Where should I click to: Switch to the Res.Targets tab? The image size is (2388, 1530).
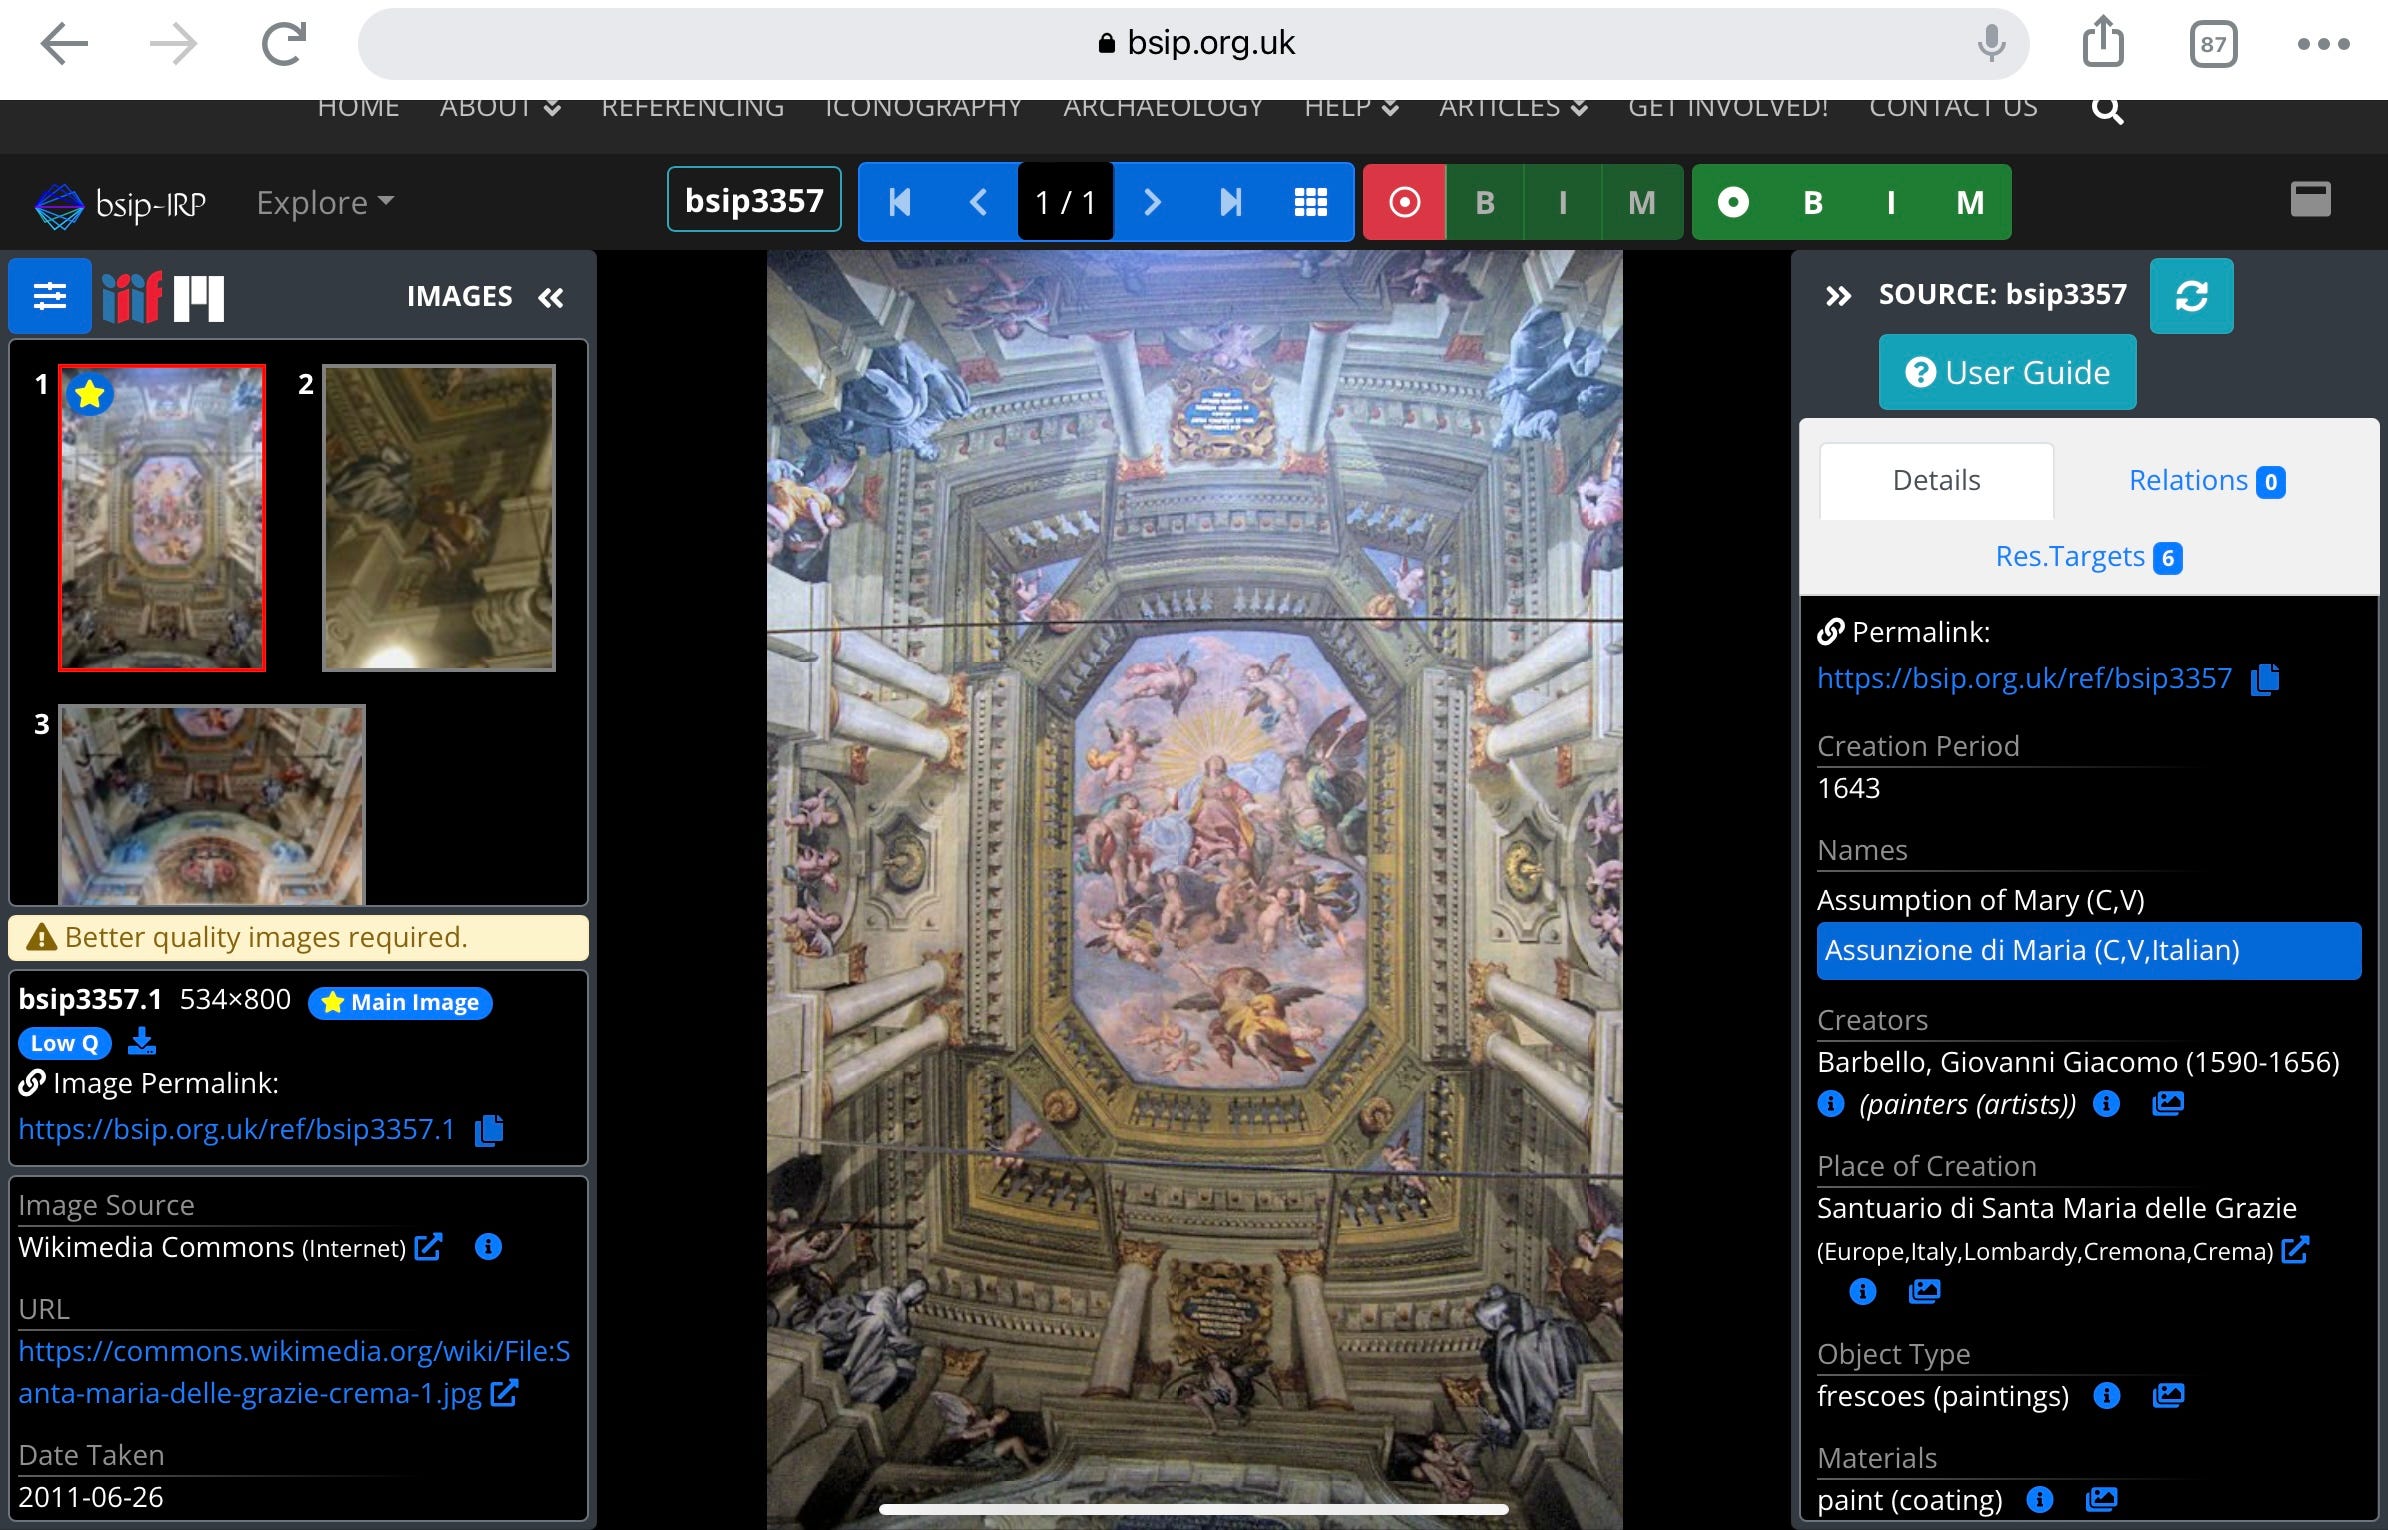click(2088, 557)
